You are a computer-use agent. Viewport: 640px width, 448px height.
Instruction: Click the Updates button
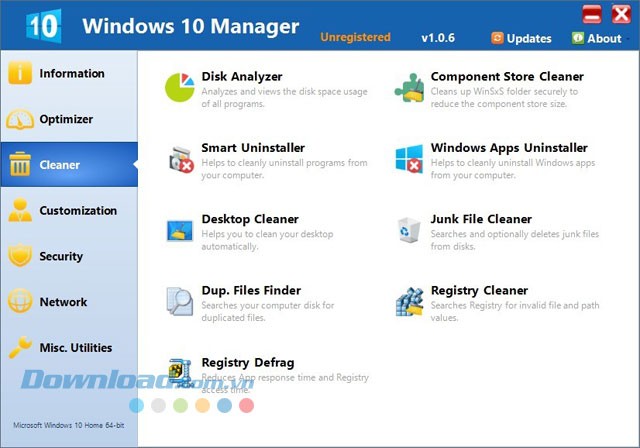click(x=521, y=38)
